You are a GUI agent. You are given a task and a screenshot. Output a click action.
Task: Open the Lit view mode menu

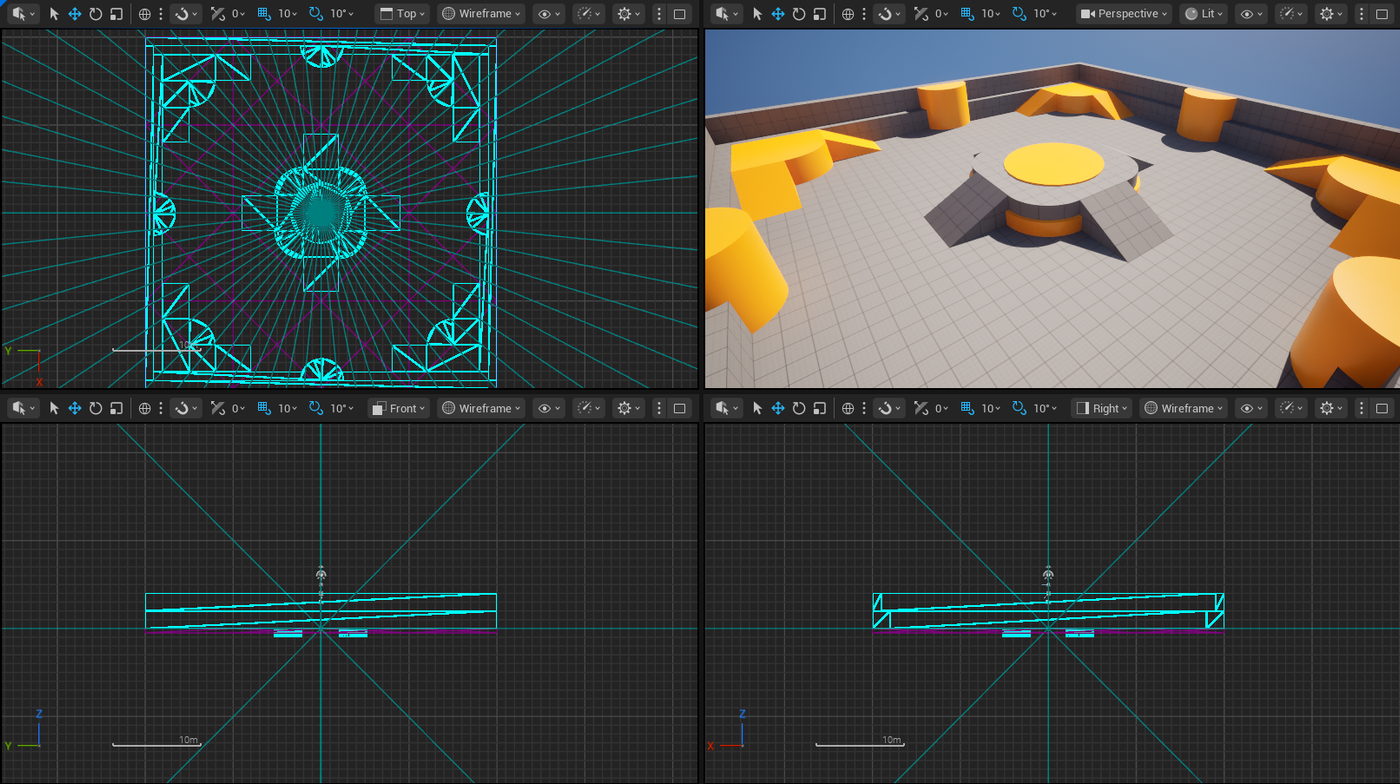tap(1204, 14)
